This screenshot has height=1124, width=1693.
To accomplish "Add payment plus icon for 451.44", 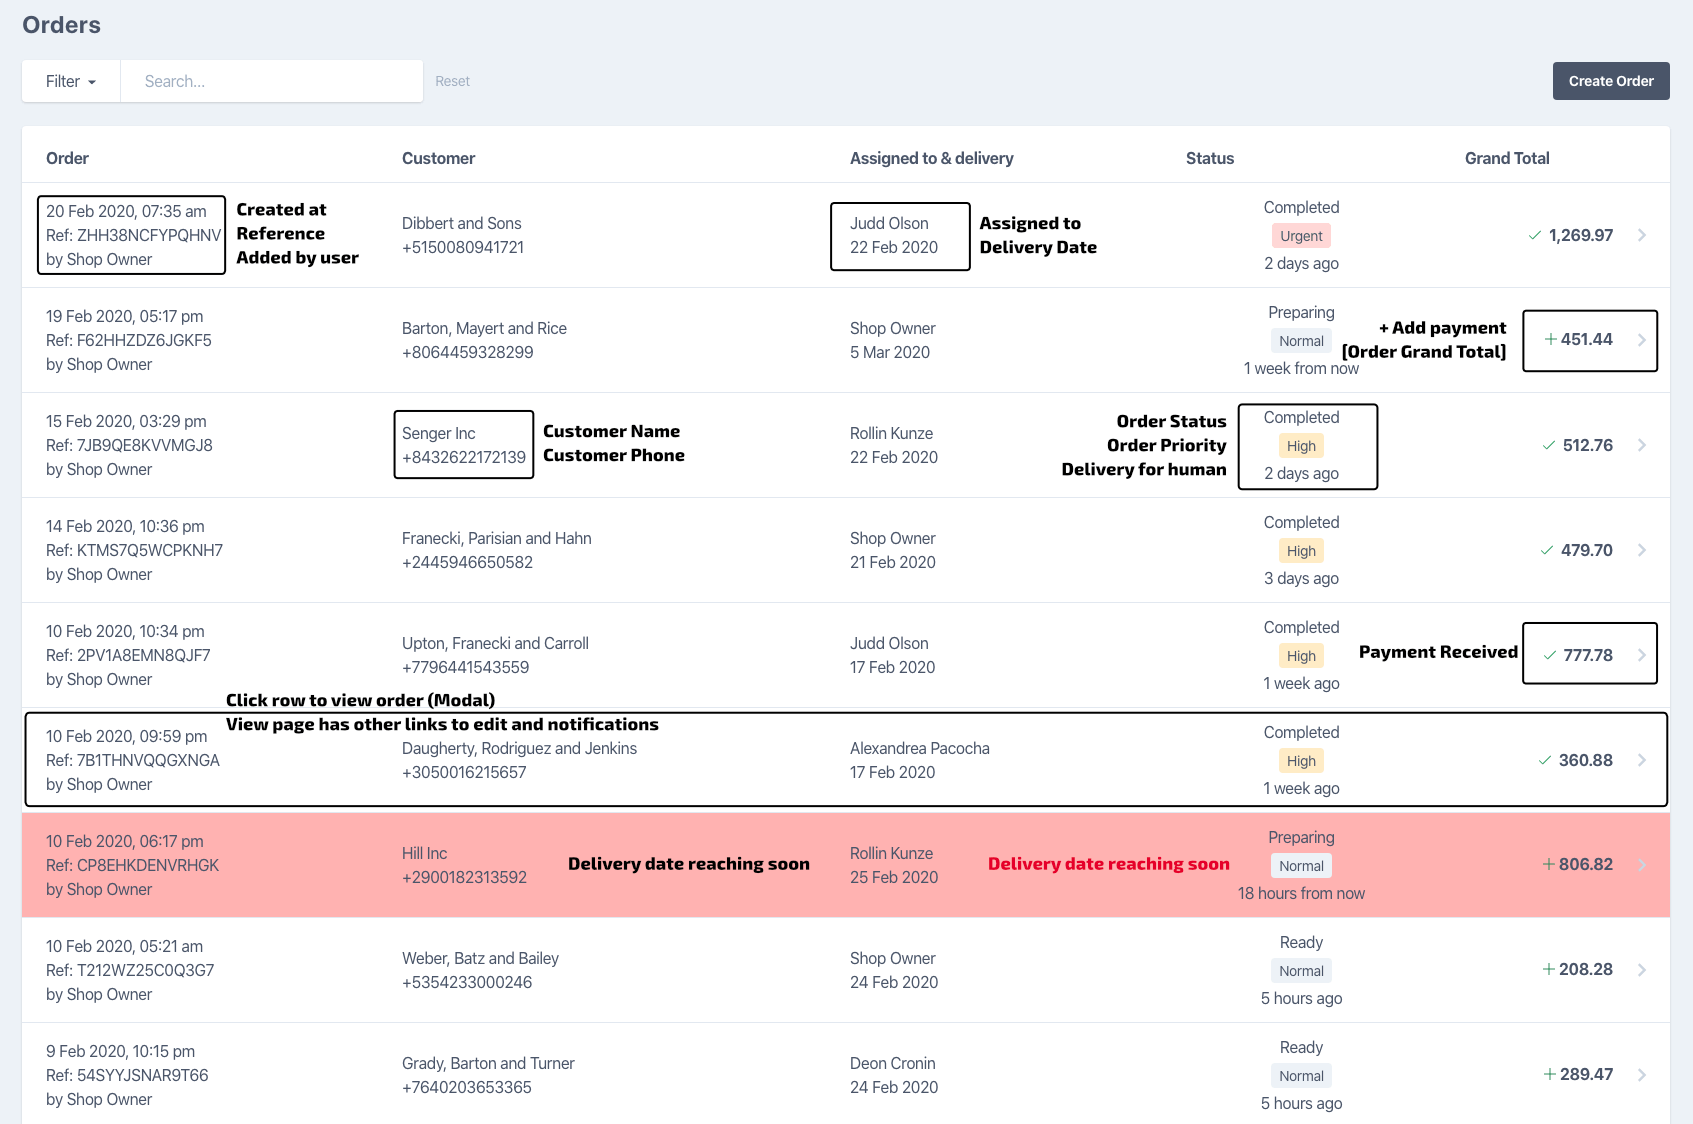I will (1550, 340).
